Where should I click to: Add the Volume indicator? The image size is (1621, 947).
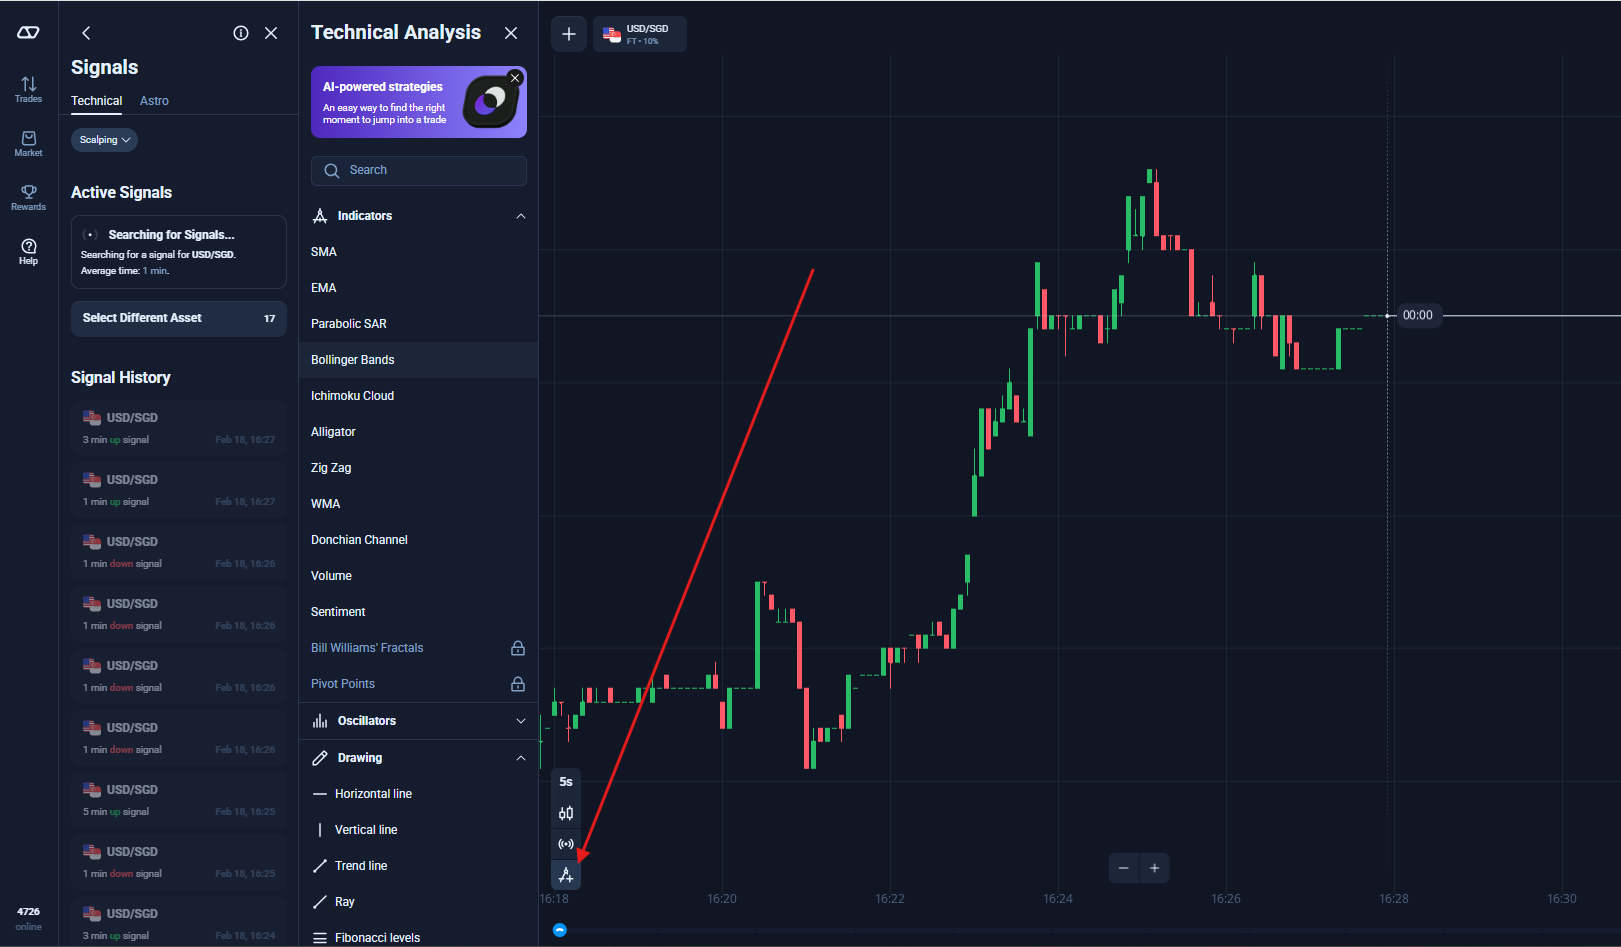click(x=418, y=576)
